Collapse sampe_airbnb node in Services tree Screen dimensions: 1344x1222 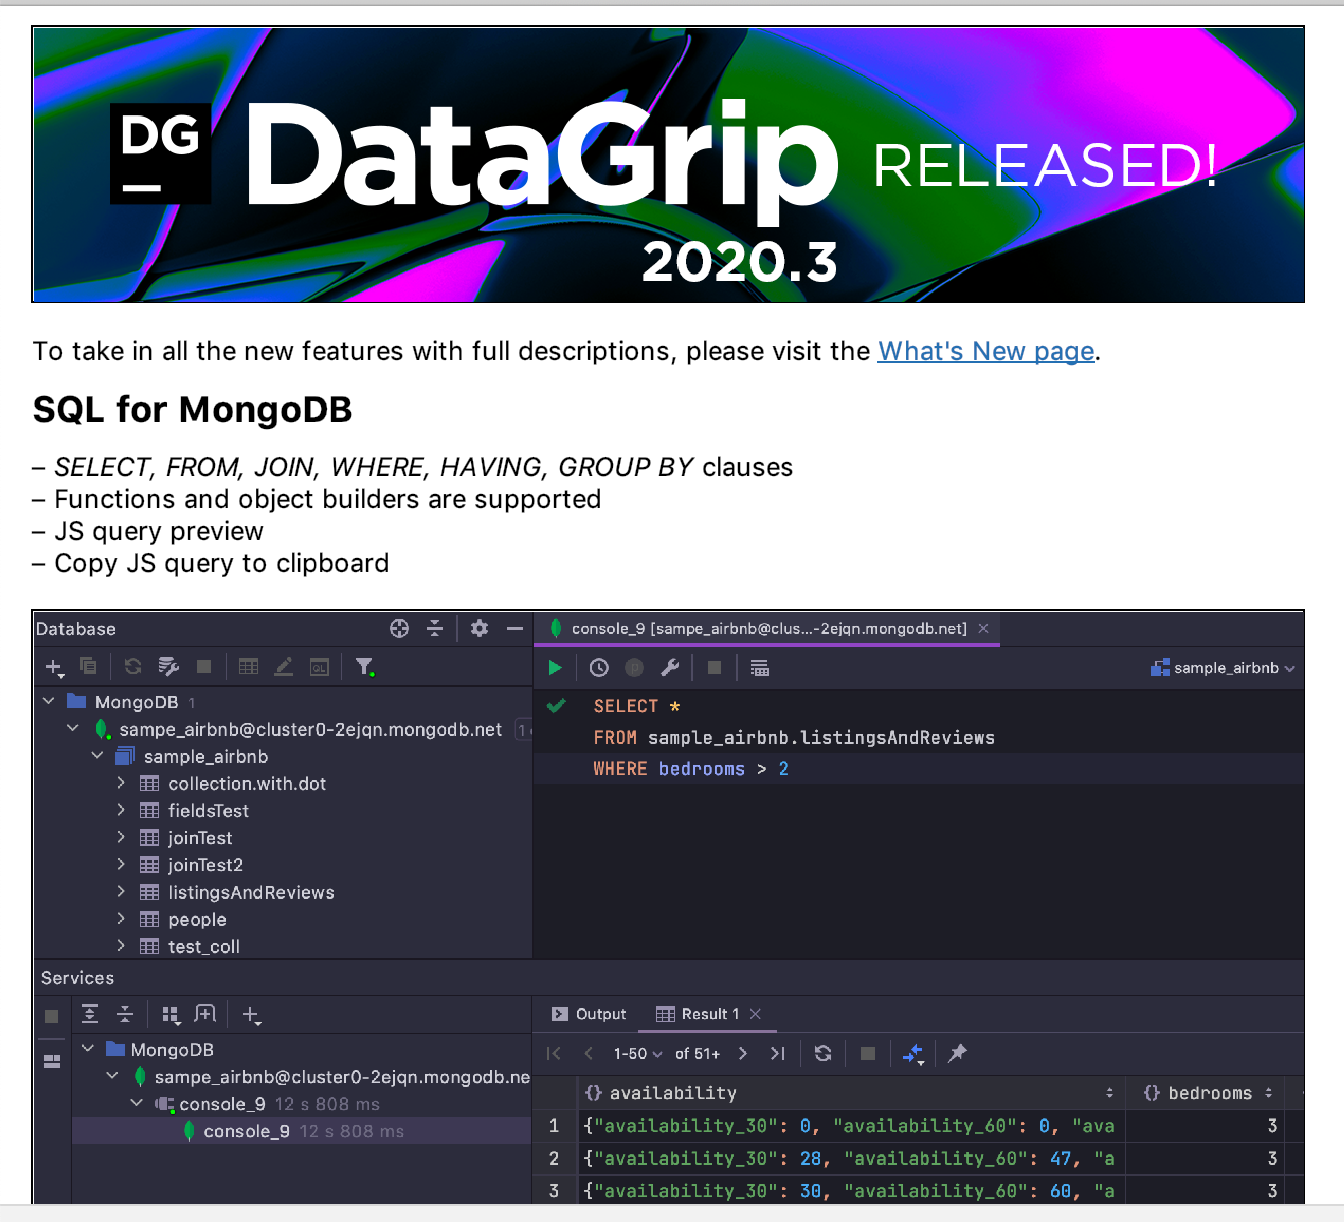112,1075
